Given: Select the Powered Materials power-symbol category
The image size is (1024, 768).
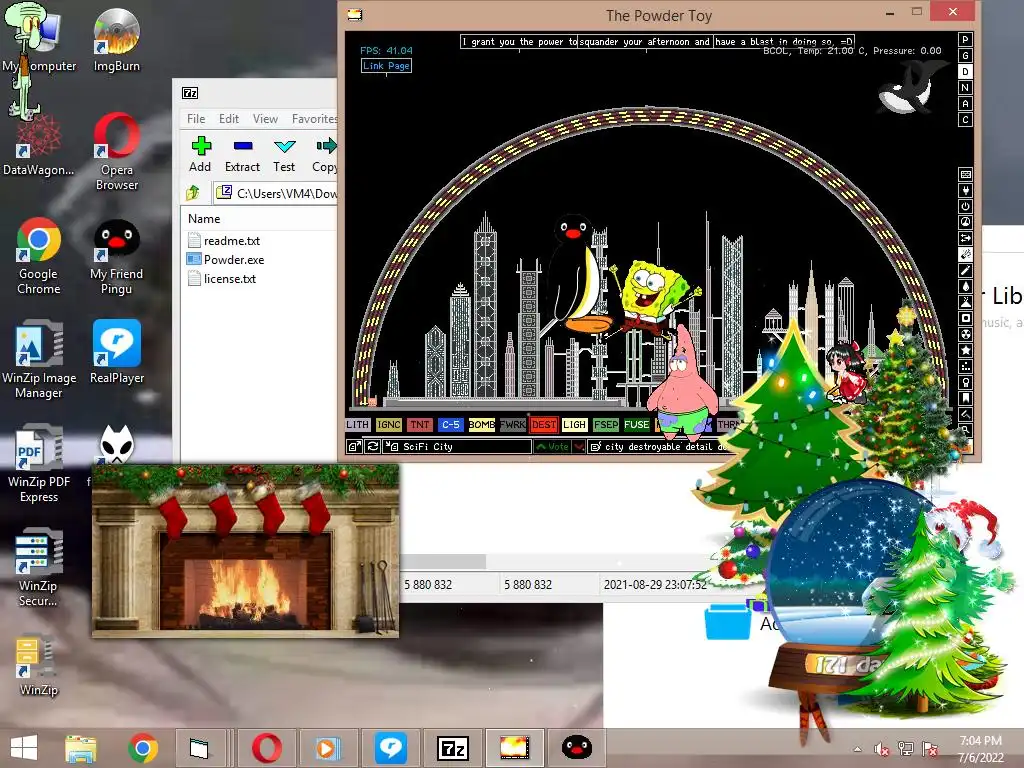Looking at the screenshot, I should click(x=965, y=206).
